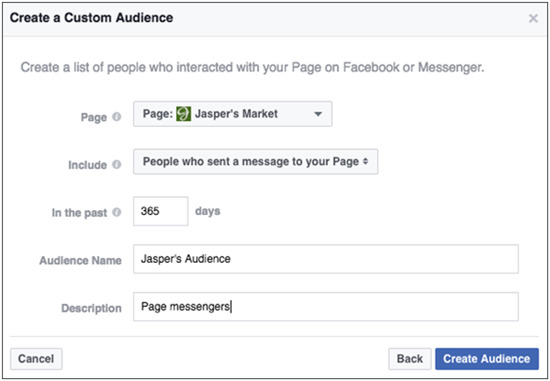The width and height of the screenshot is (550, 381).
Task: Click the info icon beside In the past
Action: (117, 212)
